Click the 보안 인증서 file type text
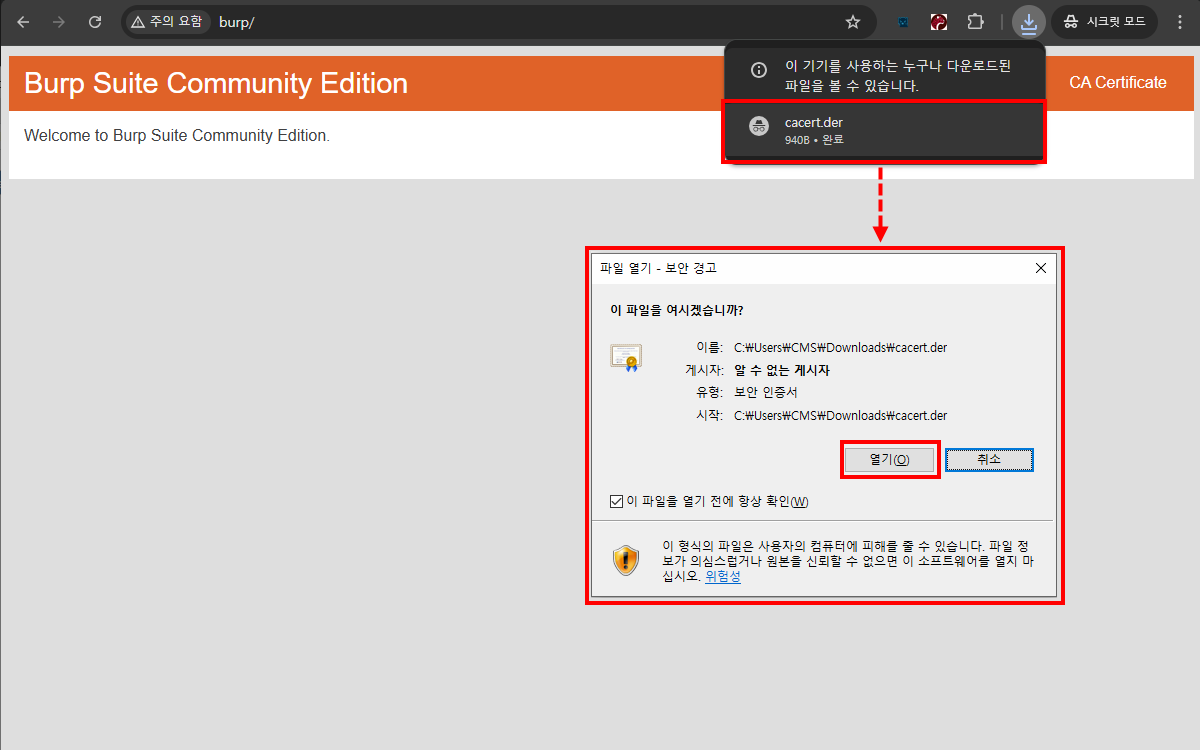This screenshot has height=750, width=1200. click(766, 392)
